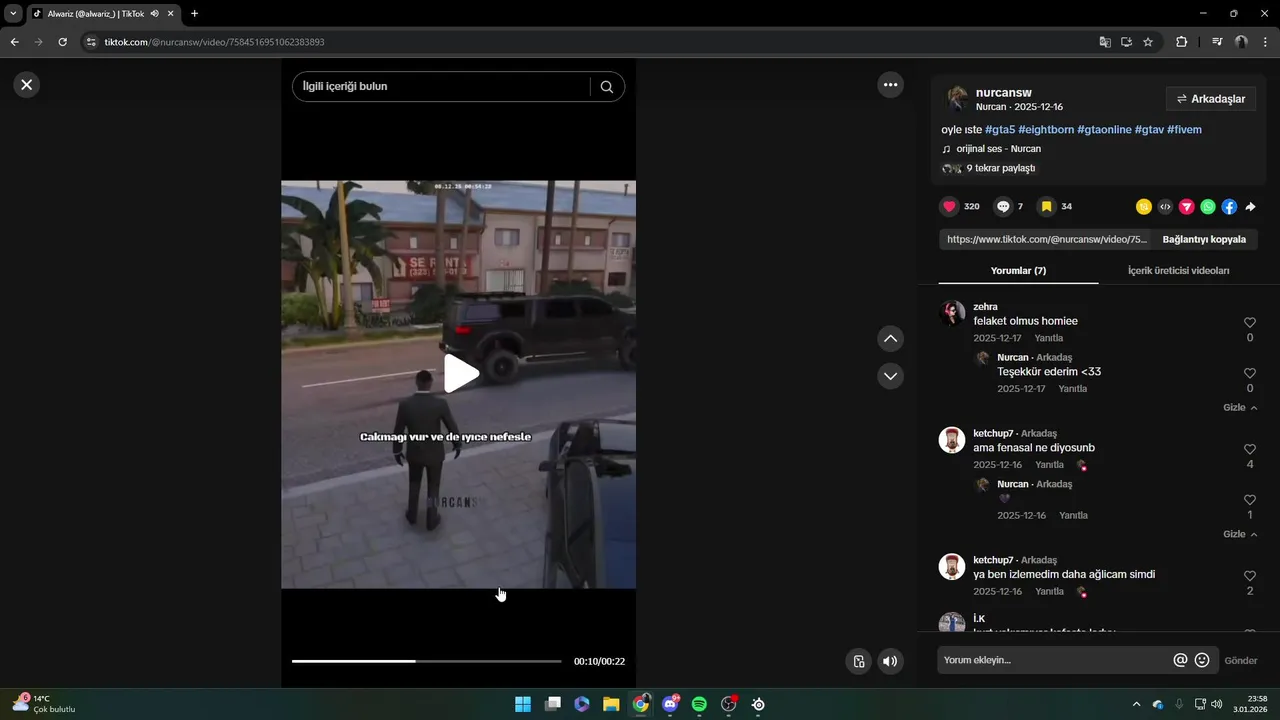Click the address bar URL

(x=214, y=42)
